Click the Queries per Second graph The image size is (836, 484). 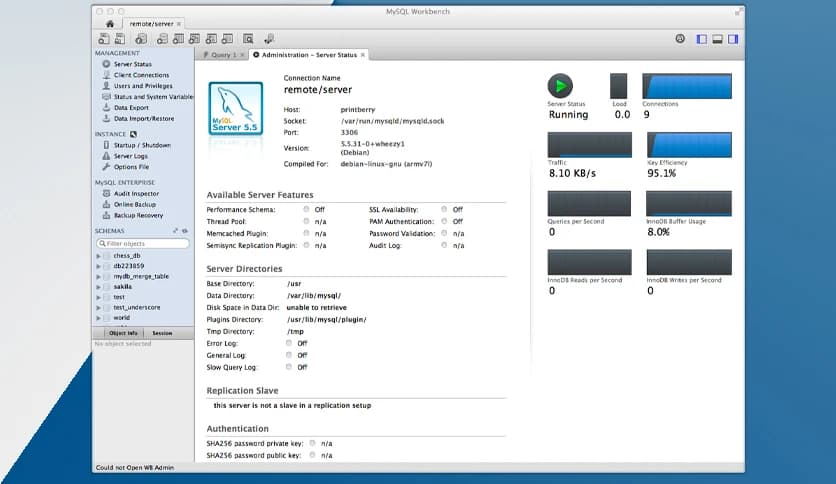click(x=589, y=204)
